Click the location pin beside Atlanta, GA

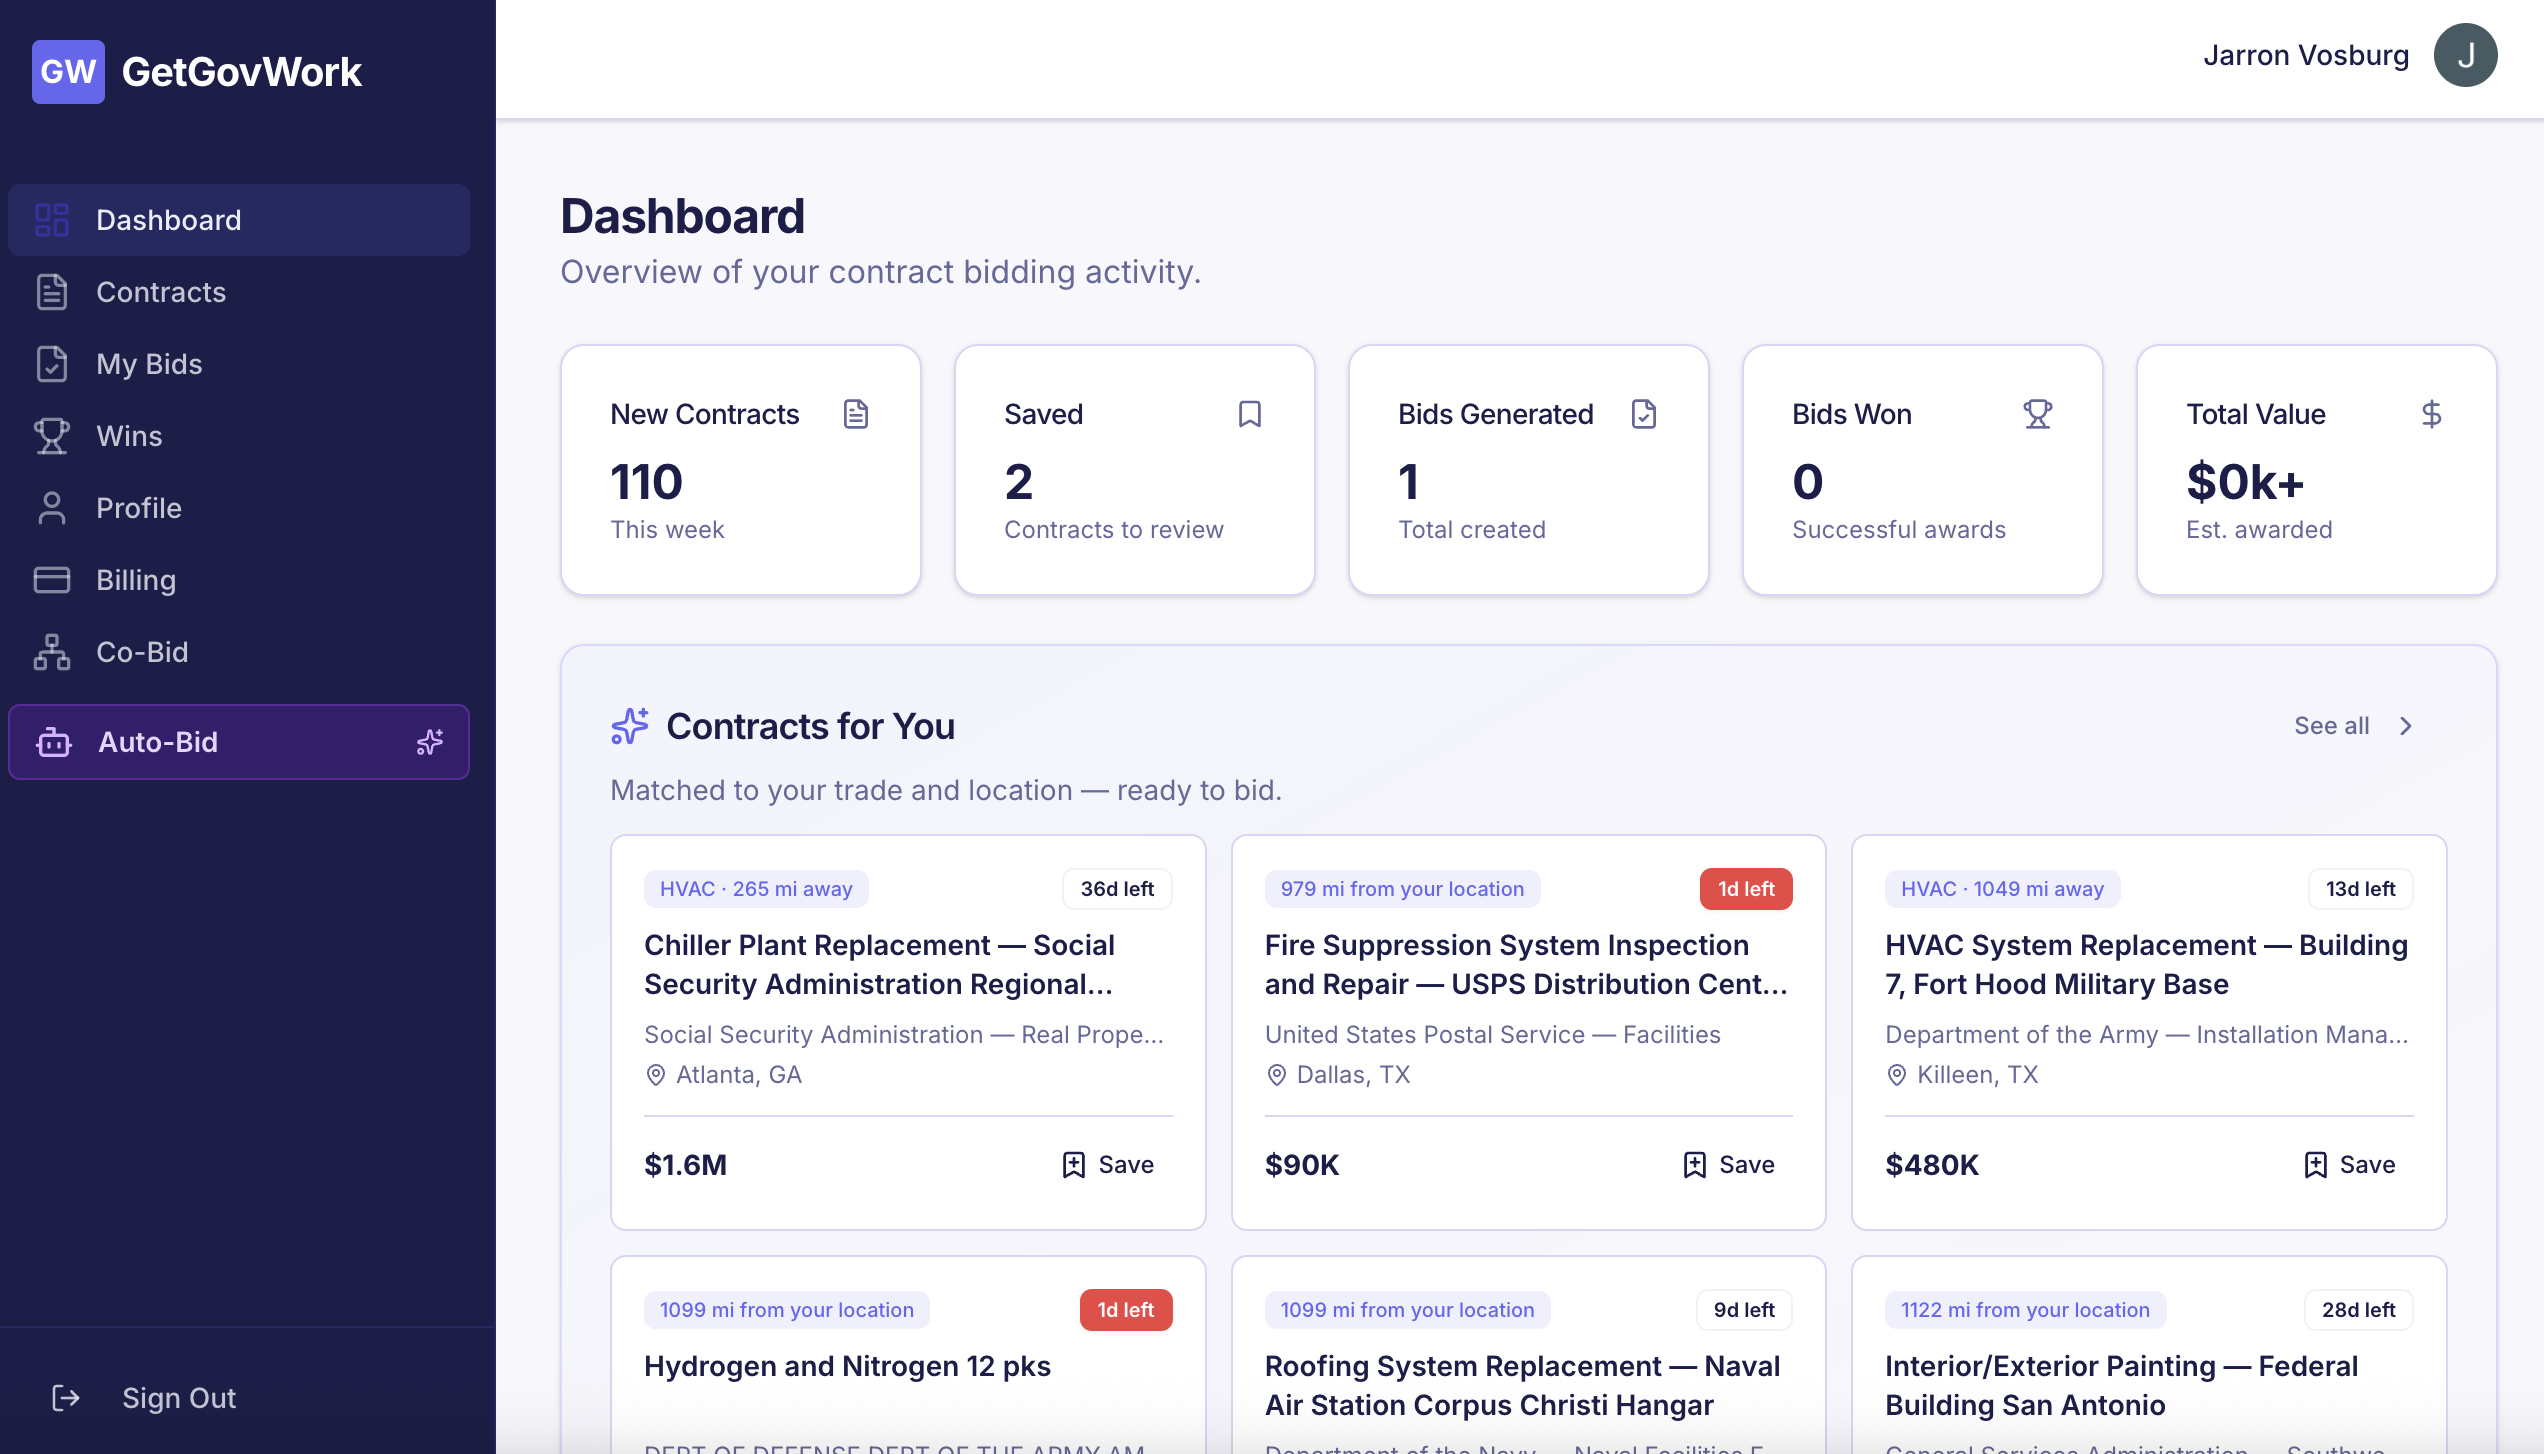pos(656,1075)
